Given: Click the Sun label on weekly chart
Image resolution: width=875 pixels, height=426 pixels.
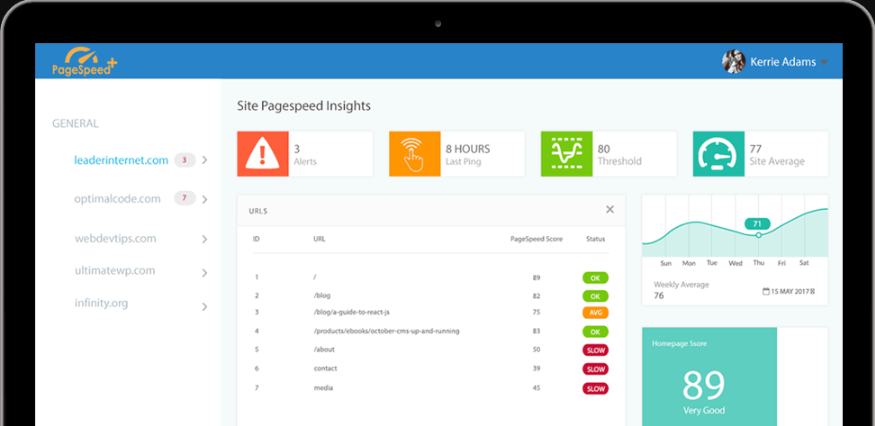Looking at the screenshot, I should pos(666,263).
